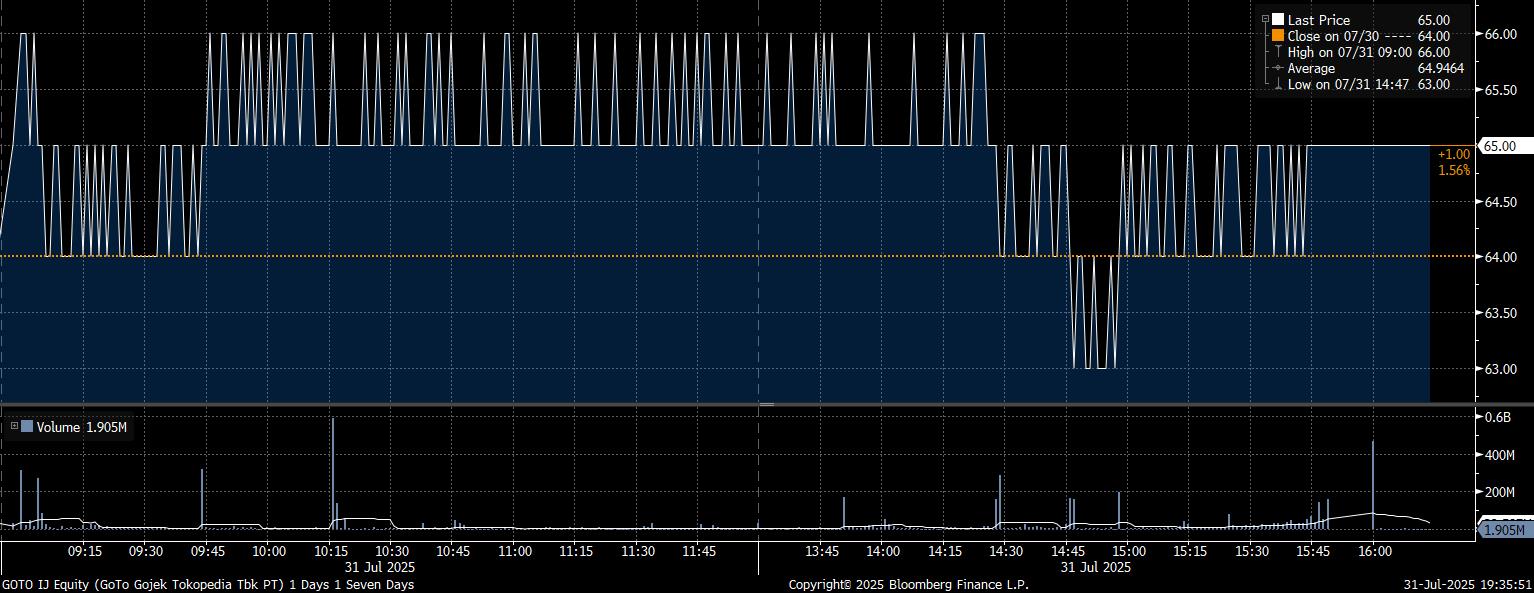Expand the Volume legend box
The width and height of the screenshot is (1534, 593).
14,427
